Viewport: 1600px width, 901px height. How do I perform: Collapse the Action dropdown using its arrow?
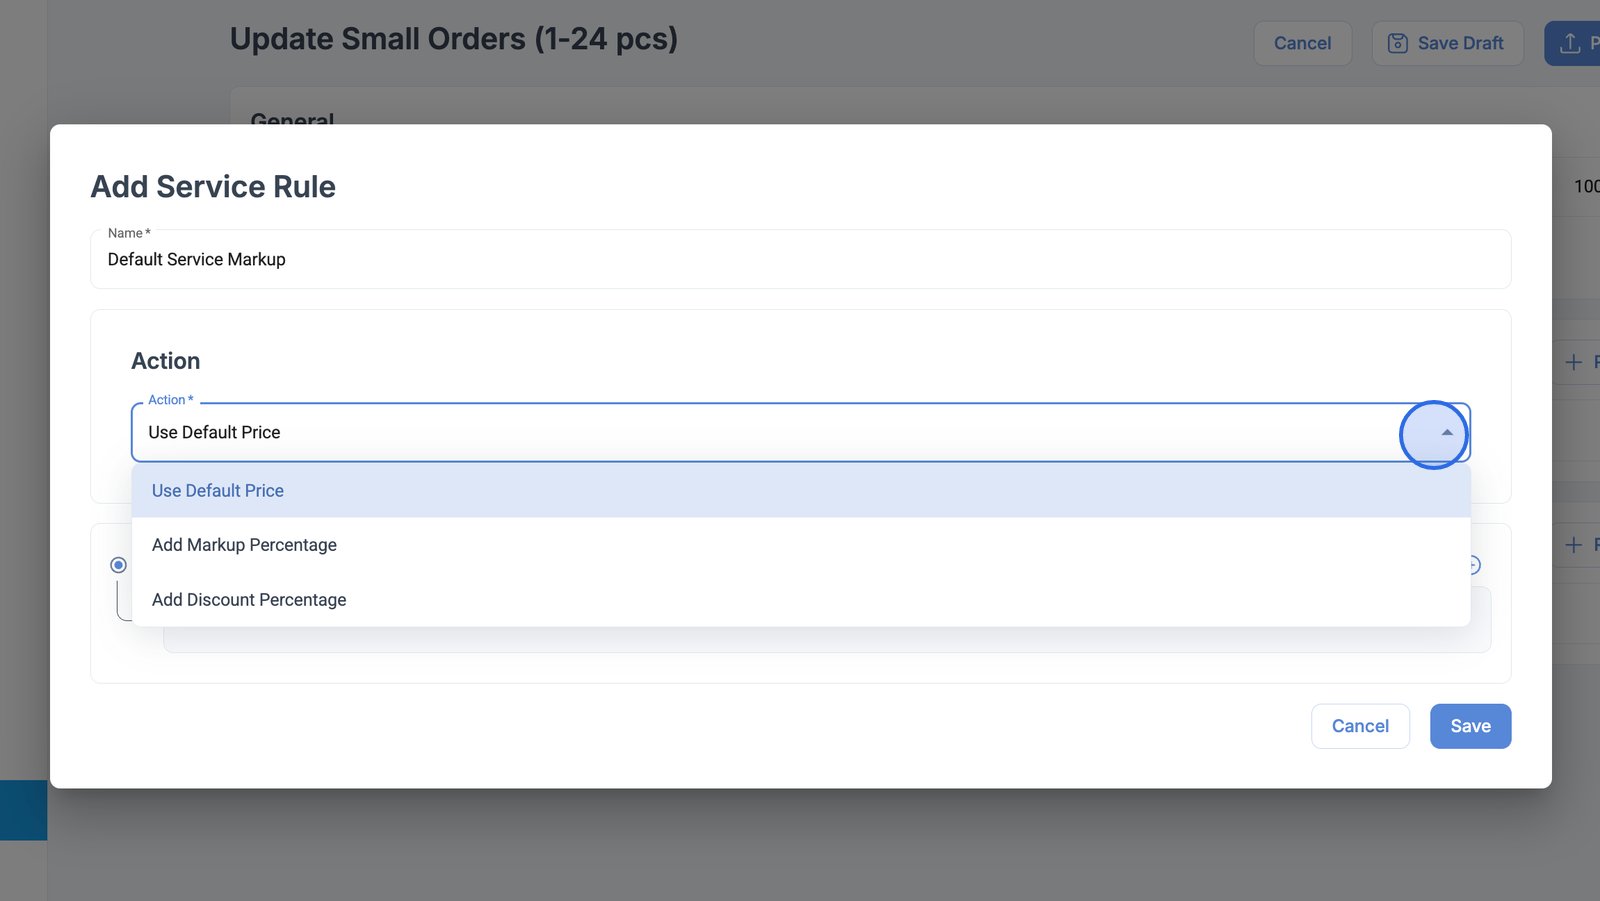point(1446,433)
